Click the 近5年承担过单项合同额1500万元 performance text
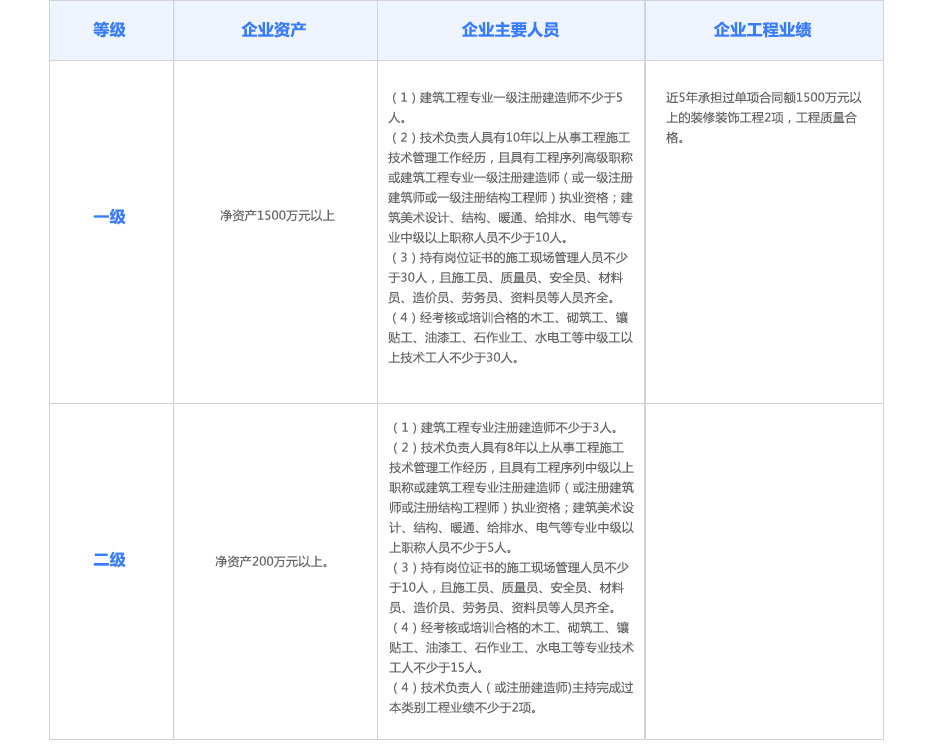932x746 pixels. [x=763, y=98]
